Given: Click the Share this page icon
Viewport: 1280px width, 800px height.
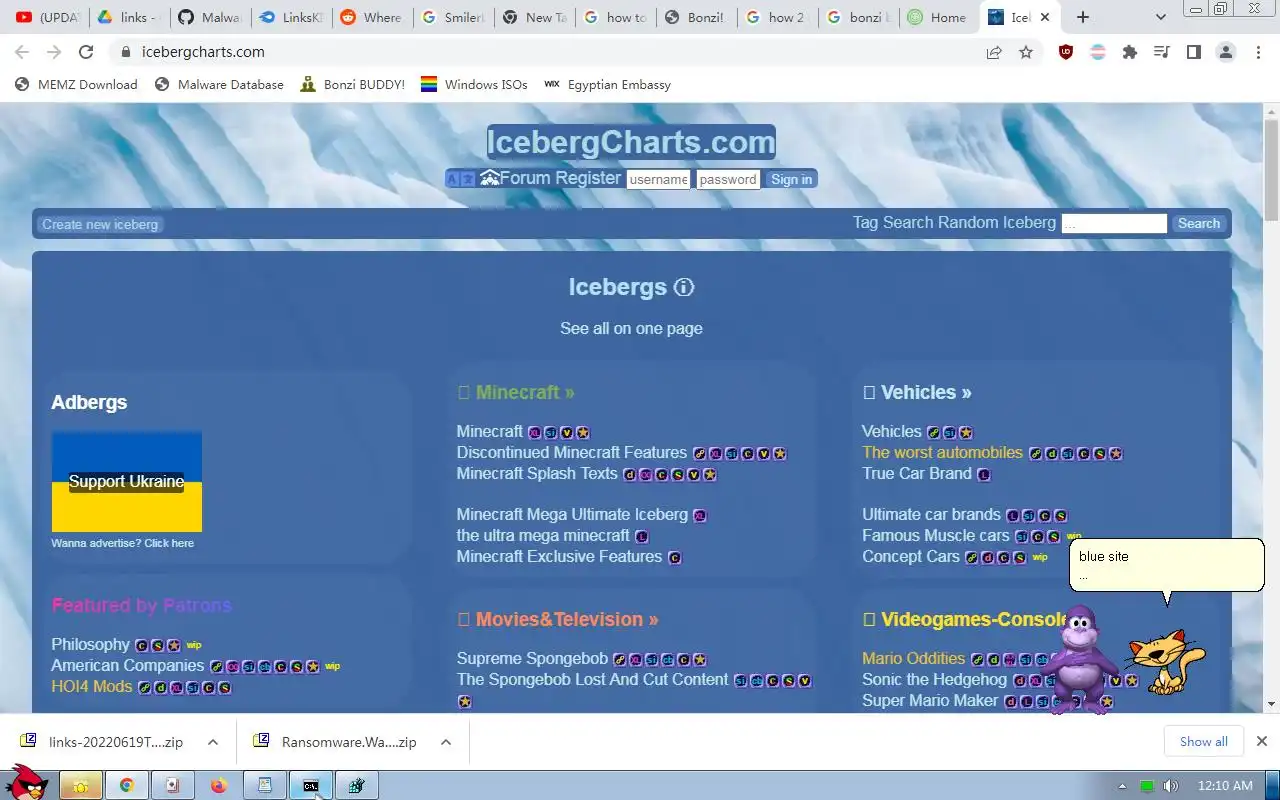Looking at the screenshot, I should [994, 52].
